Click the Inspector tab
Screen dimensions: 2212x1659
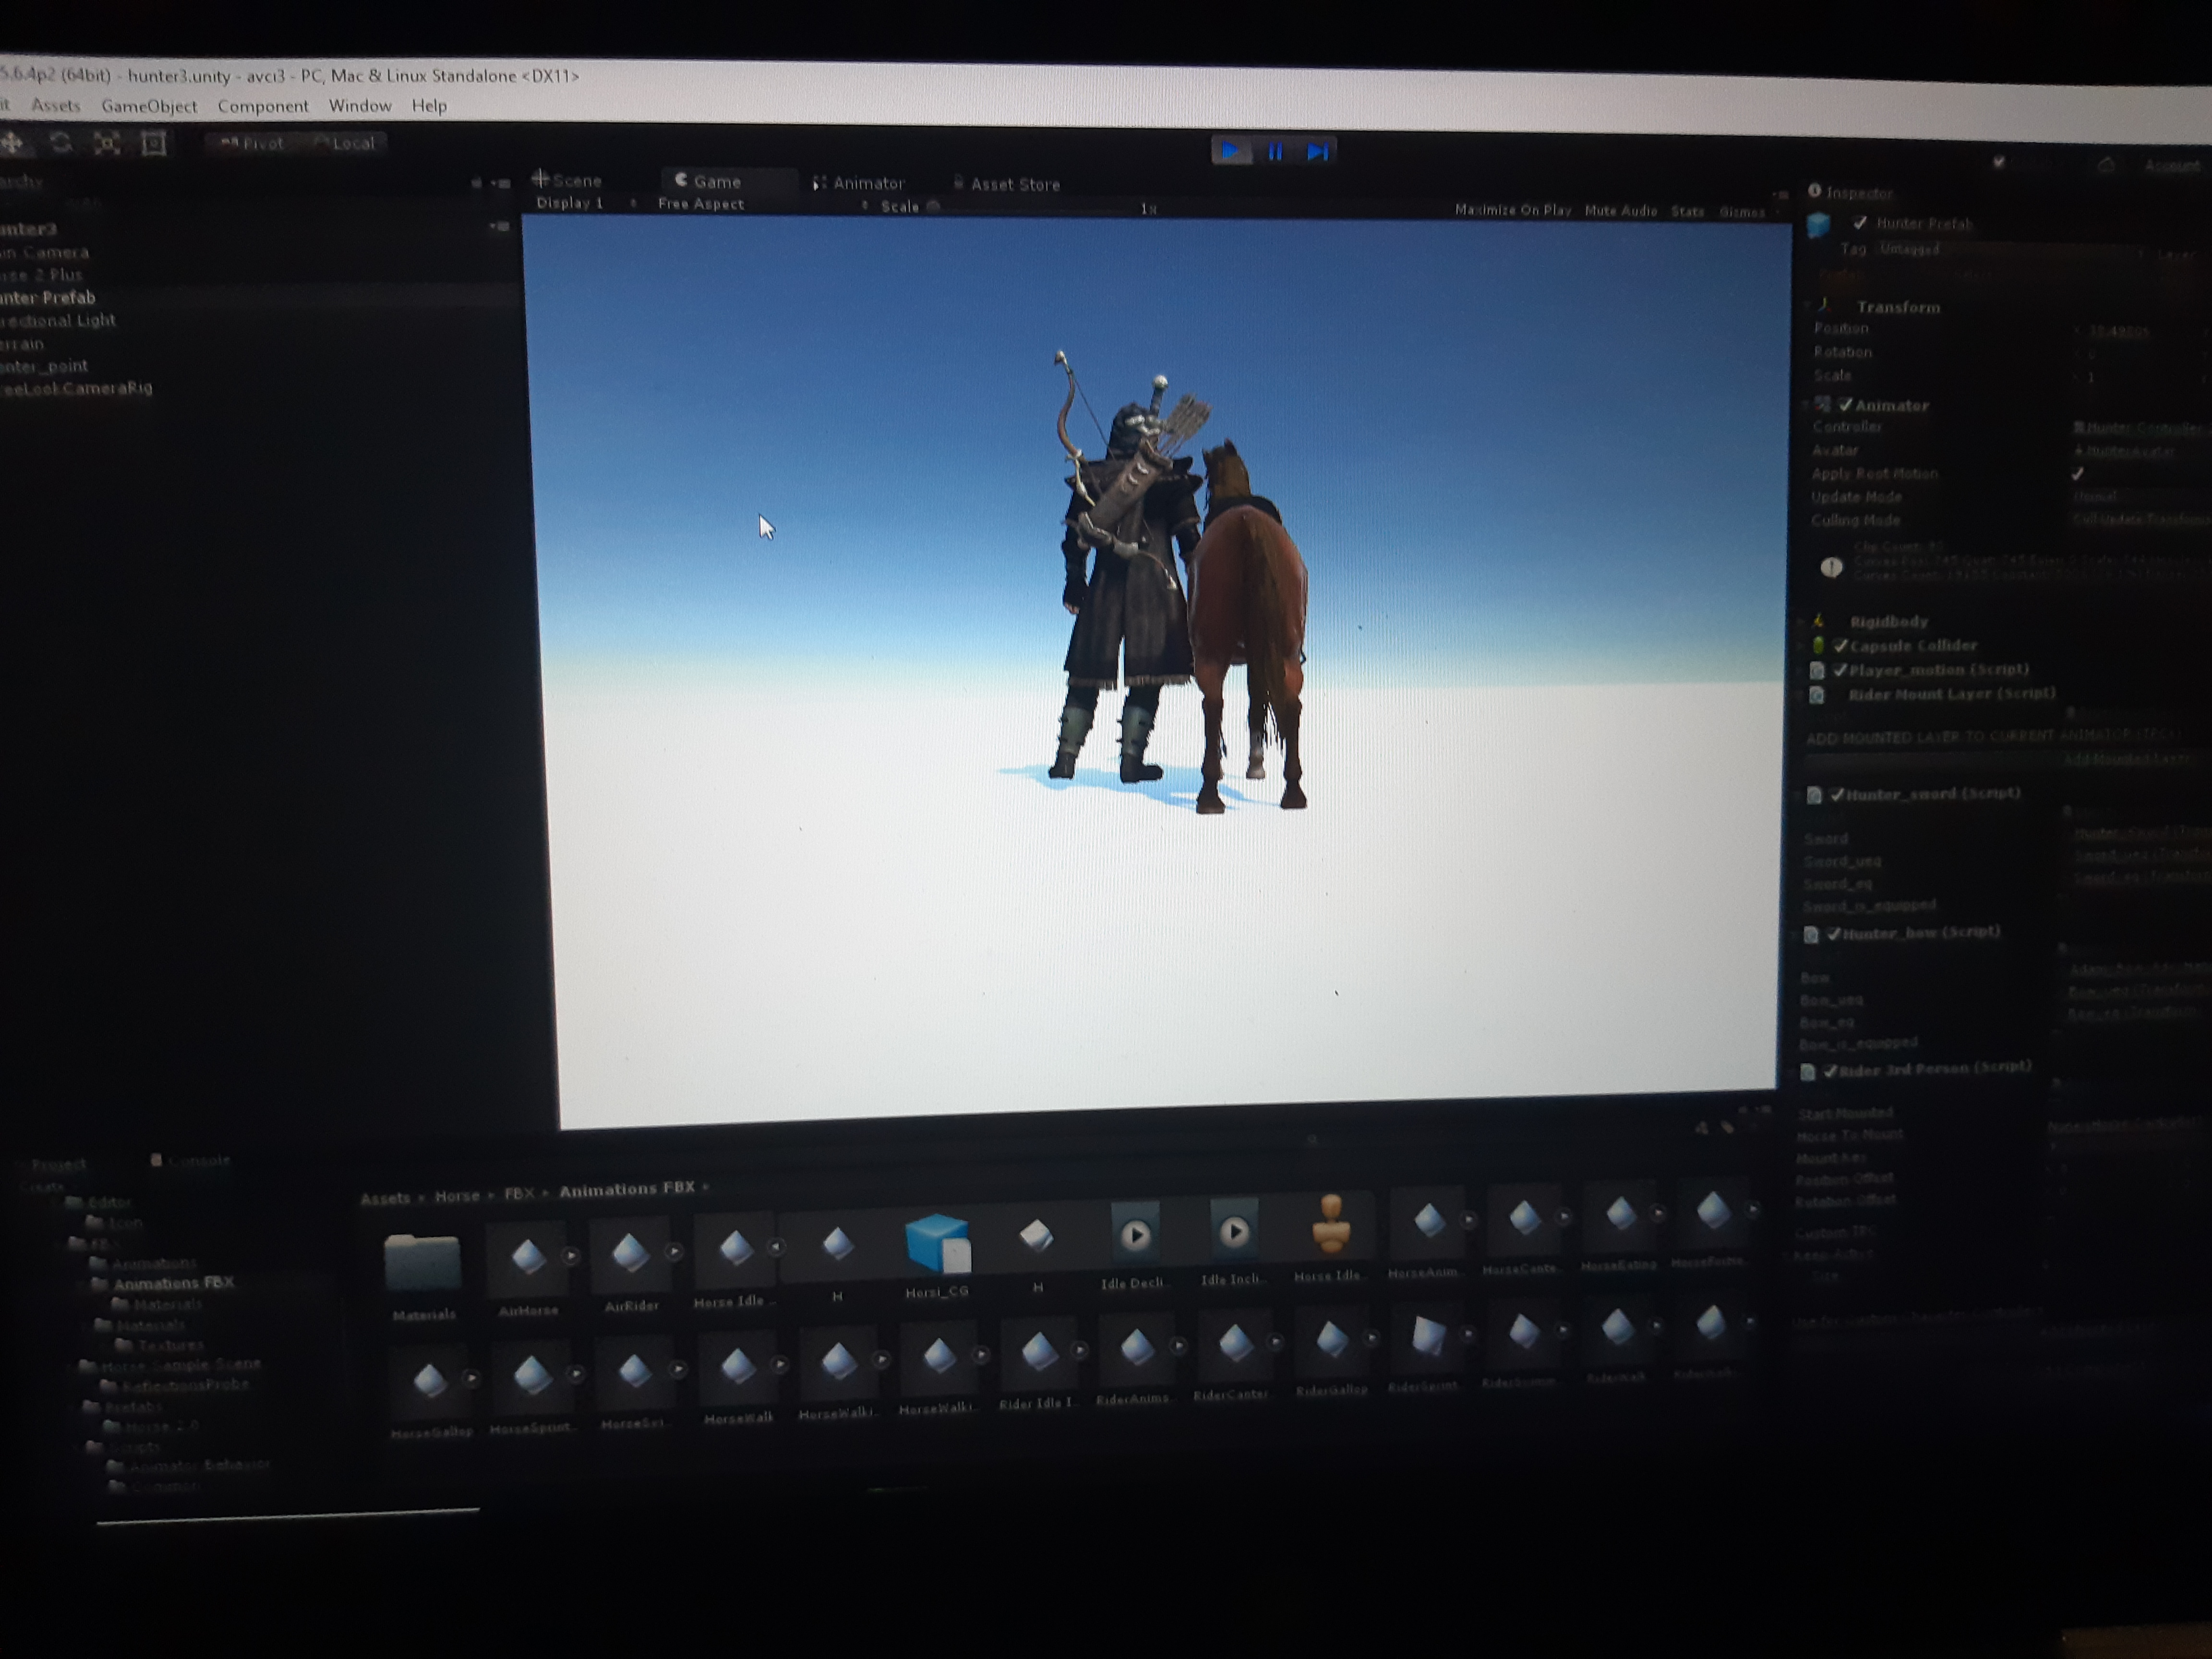tap(1851, 192)
